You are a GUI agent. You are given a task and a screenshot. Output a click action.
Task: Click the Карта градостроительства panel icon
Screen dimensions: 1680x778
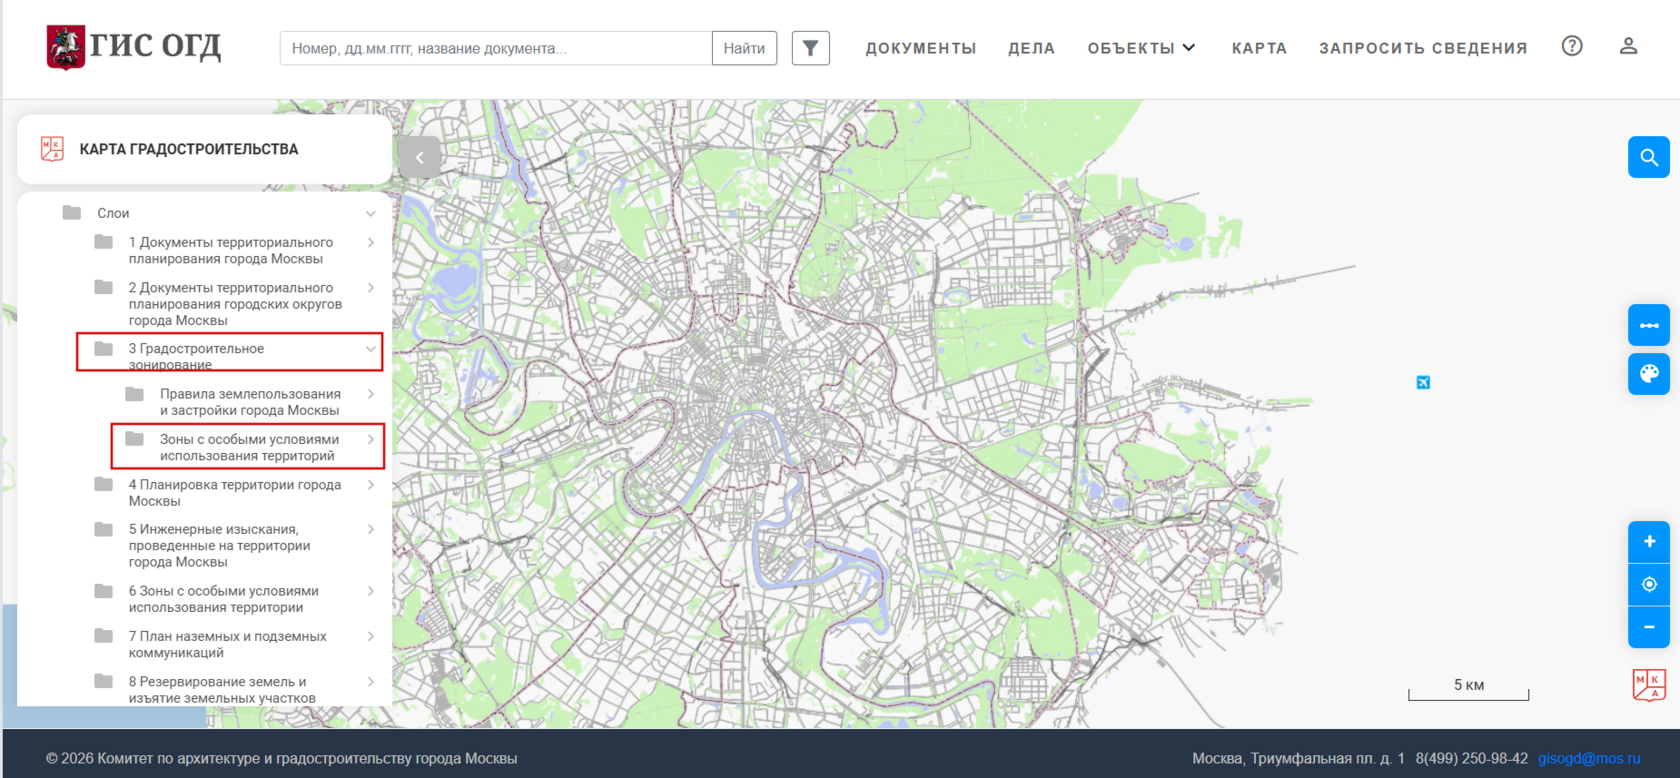(52, 149)
